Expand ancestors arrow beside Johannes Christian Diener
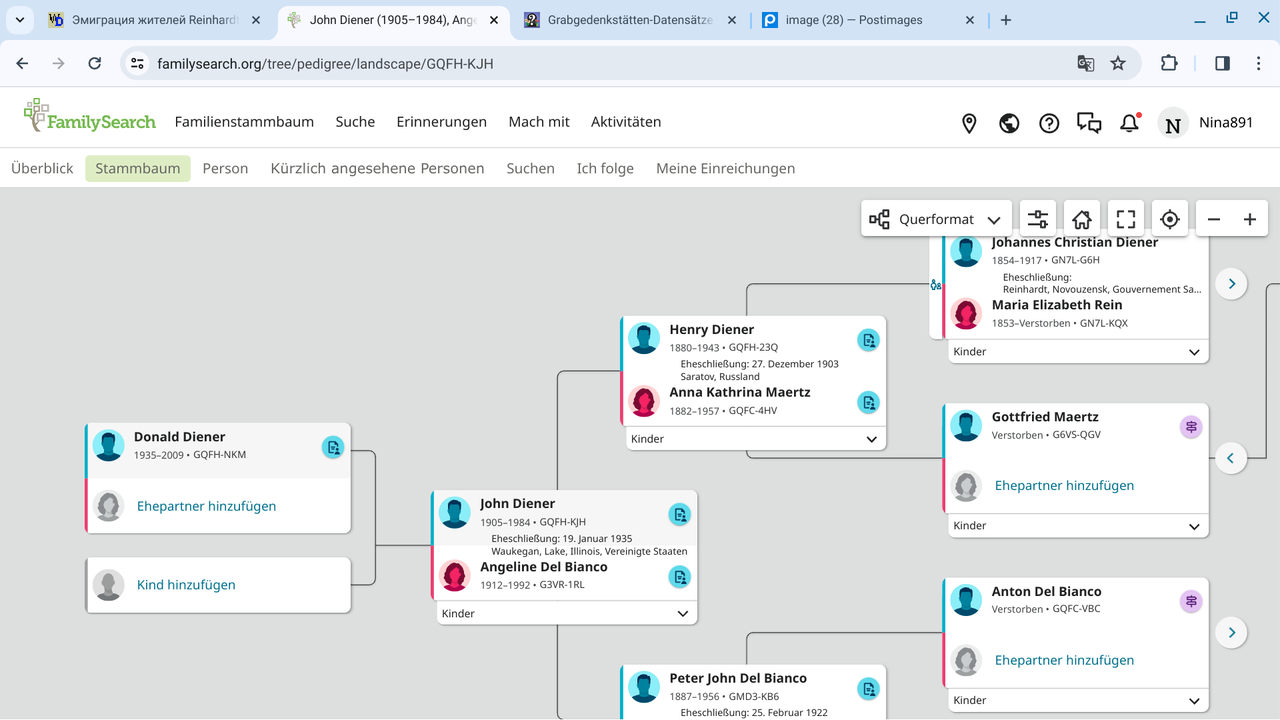The height and width of the screenshot is (720, 1280). coord(1232,284)
